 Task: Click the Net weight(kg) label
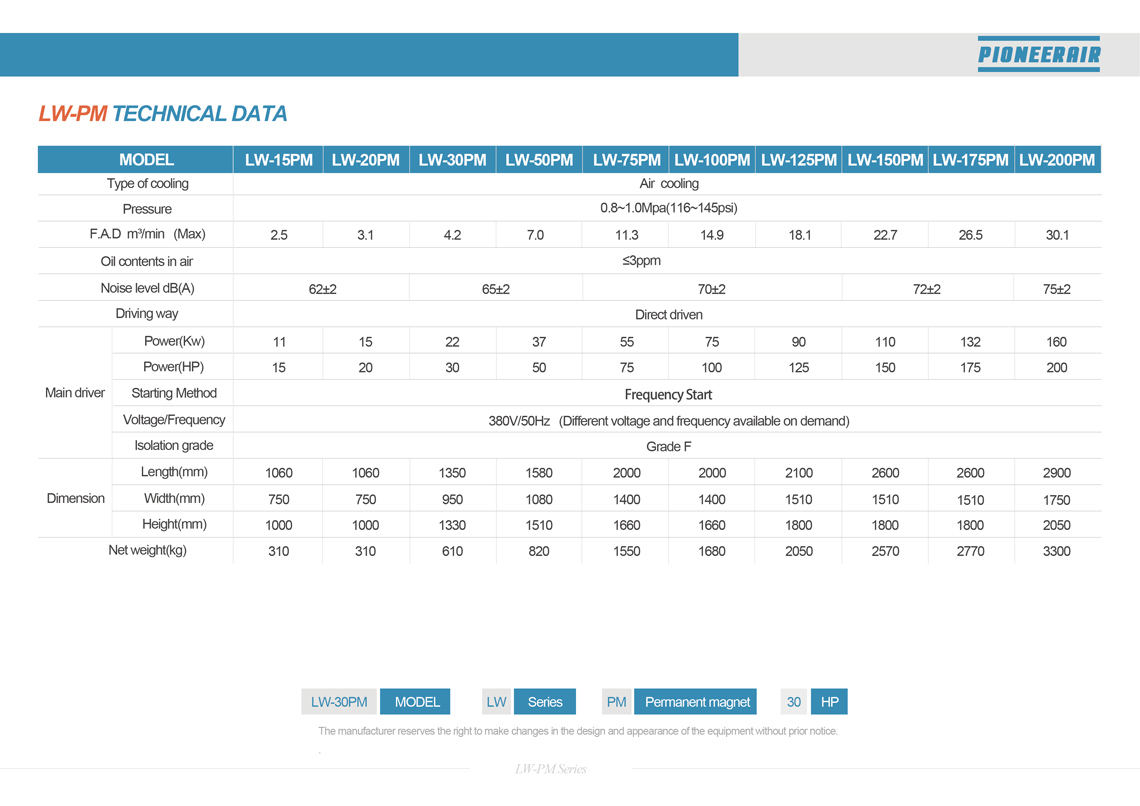148,551
